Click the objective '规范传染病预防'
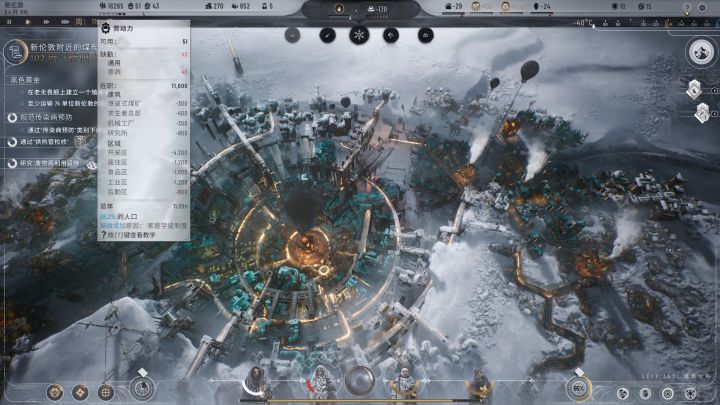The height and width of the screenshot is (405, 720). 46,118
